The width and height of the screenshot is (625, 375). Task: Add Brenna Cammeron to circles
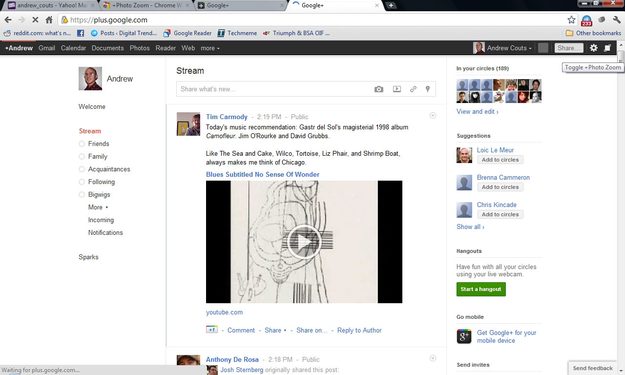(500, 187)
